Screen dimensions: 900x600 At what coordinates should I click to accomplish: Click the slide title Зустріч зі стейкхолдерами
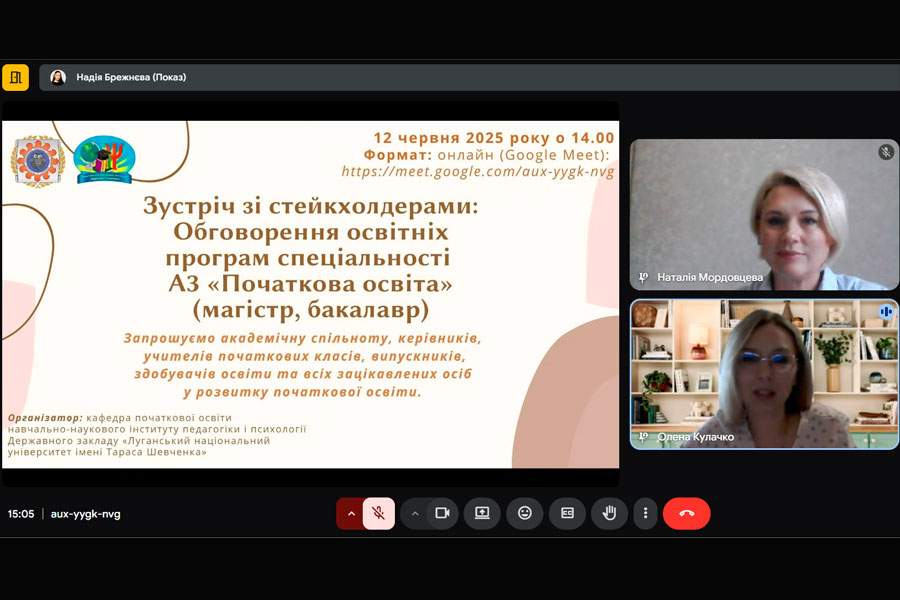311,206
